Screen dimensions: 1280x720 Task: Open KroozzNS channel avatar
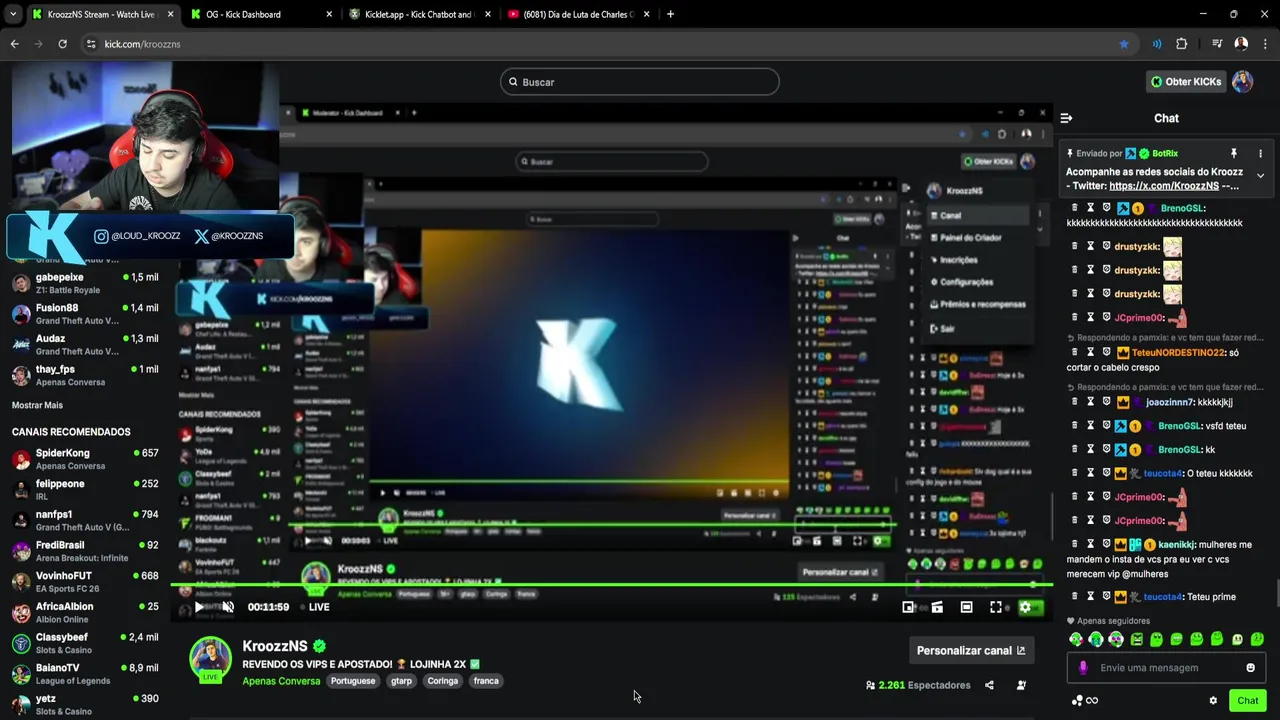pos(210,658)
